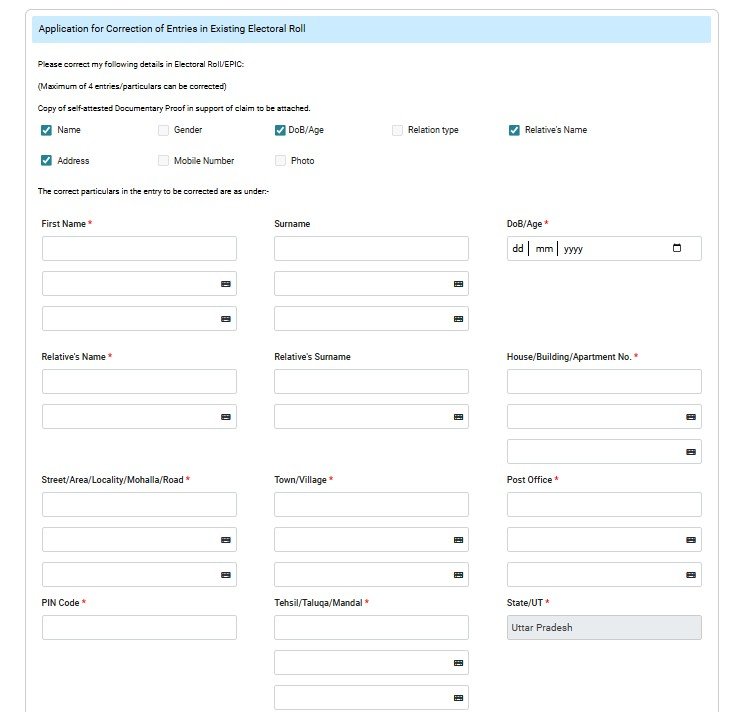
Task: Click keyboard icon in third House/Building/Apartment No. field
Action: 690,452
